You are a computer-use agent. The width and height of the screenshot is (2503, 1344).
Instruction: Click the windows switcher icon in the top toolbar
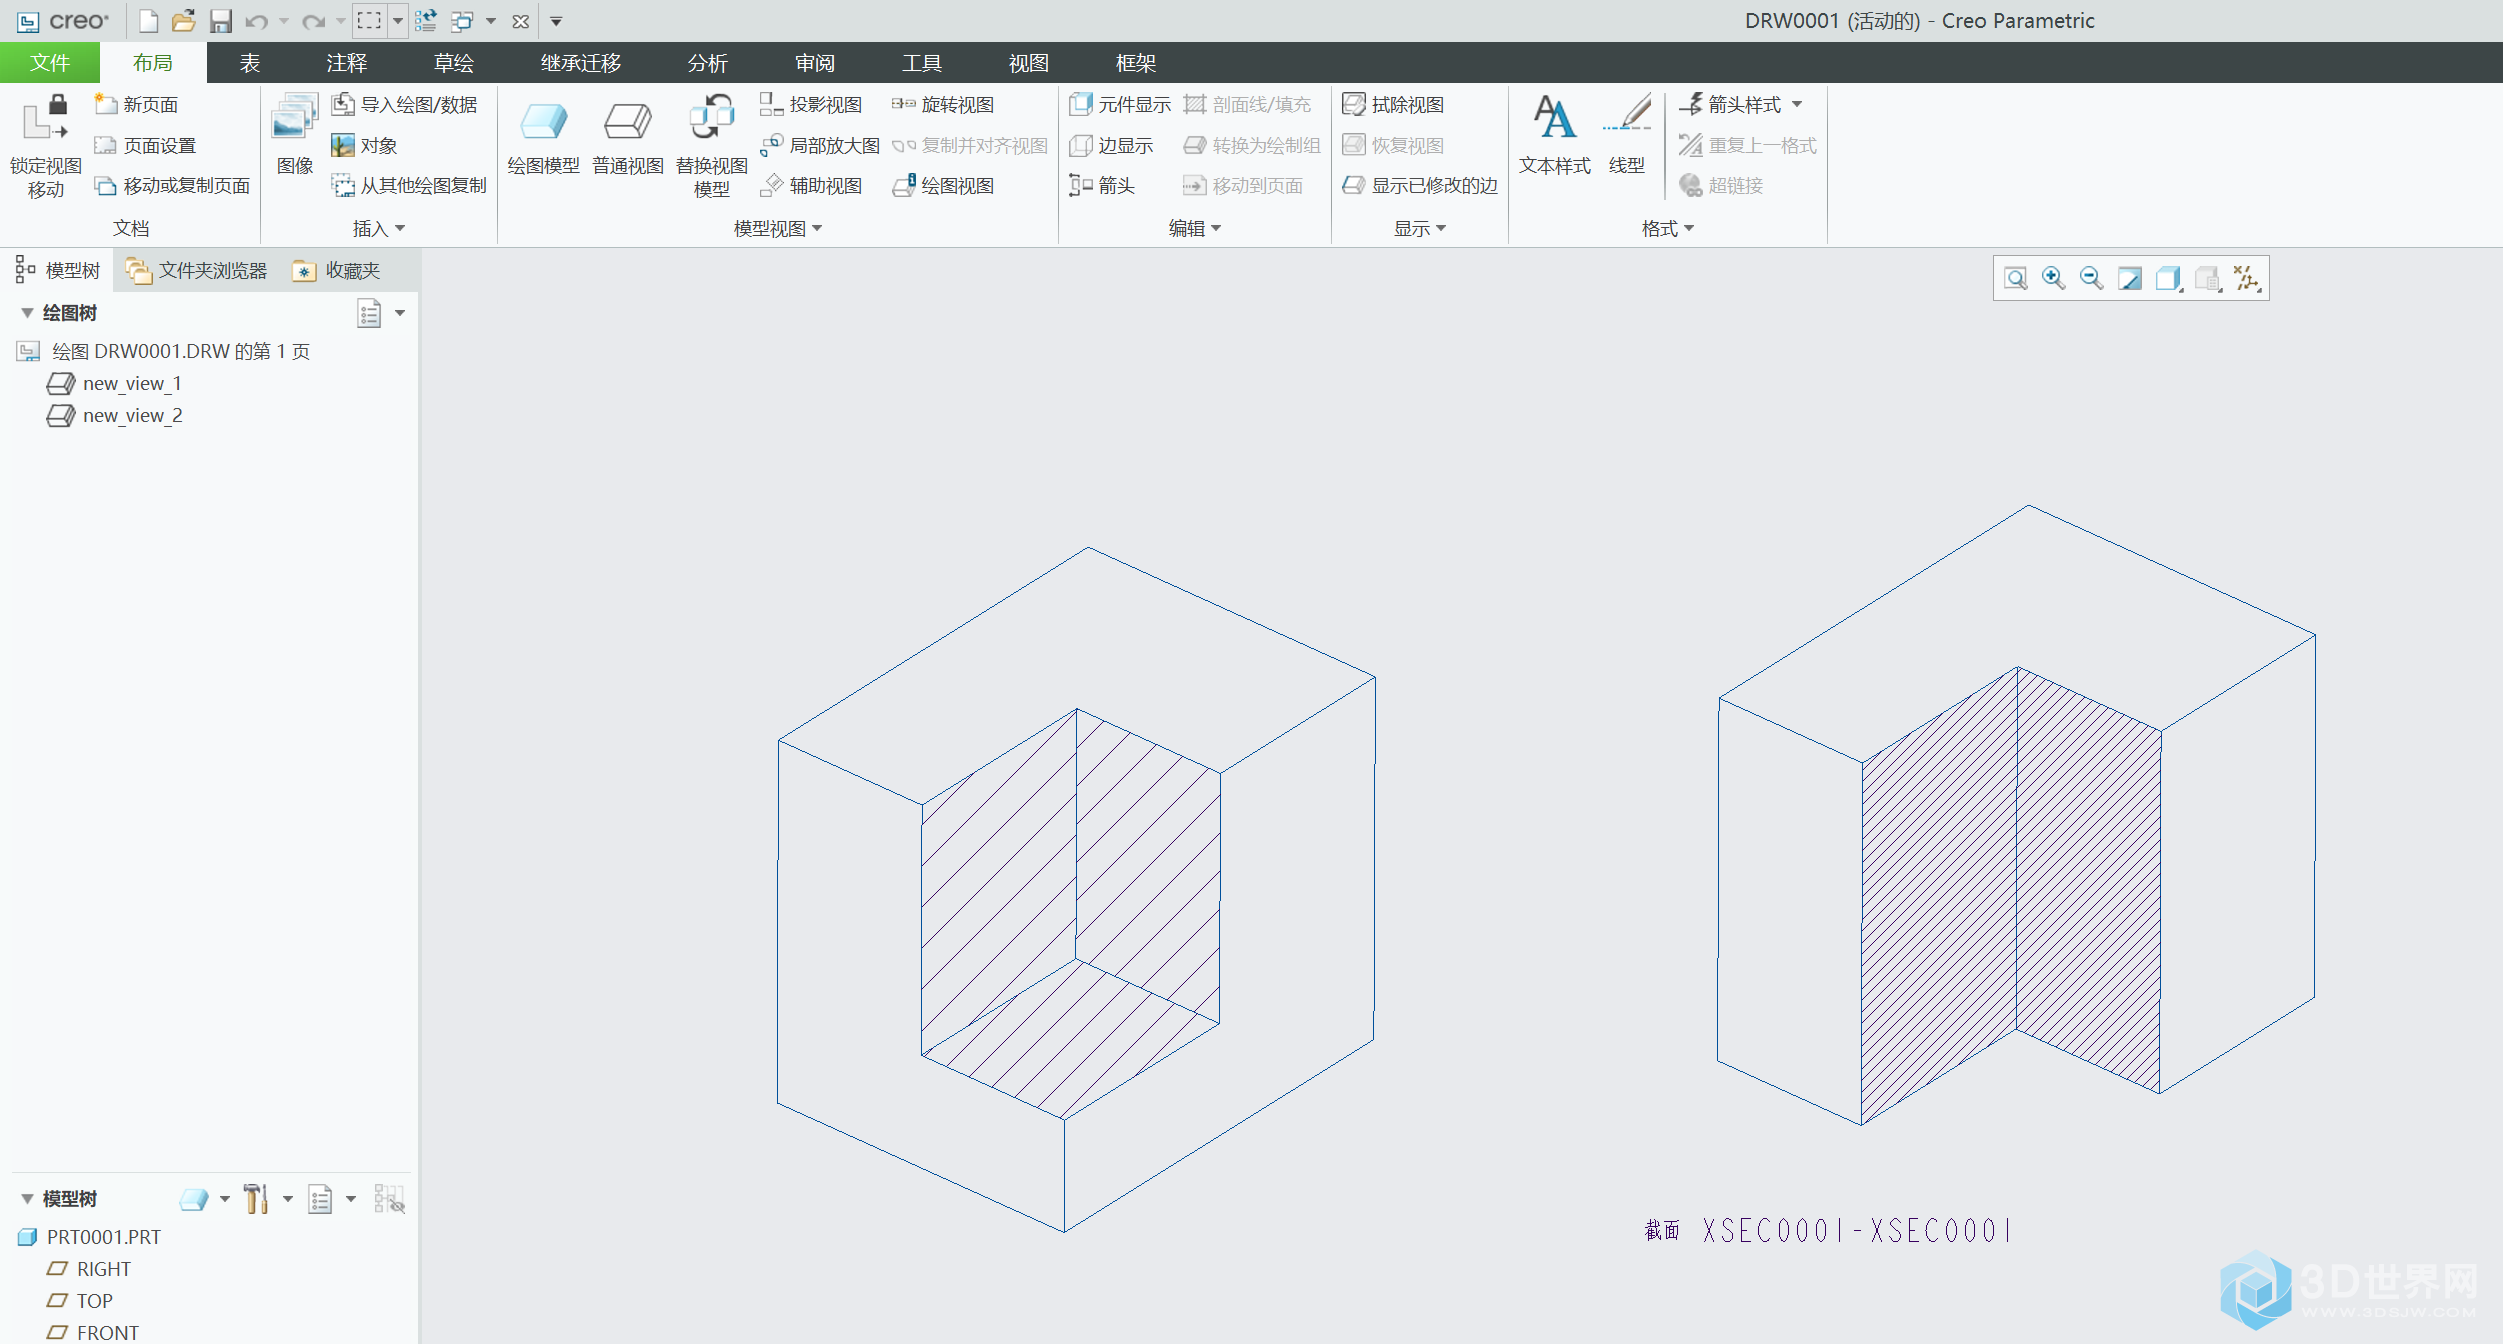(462, 21)
